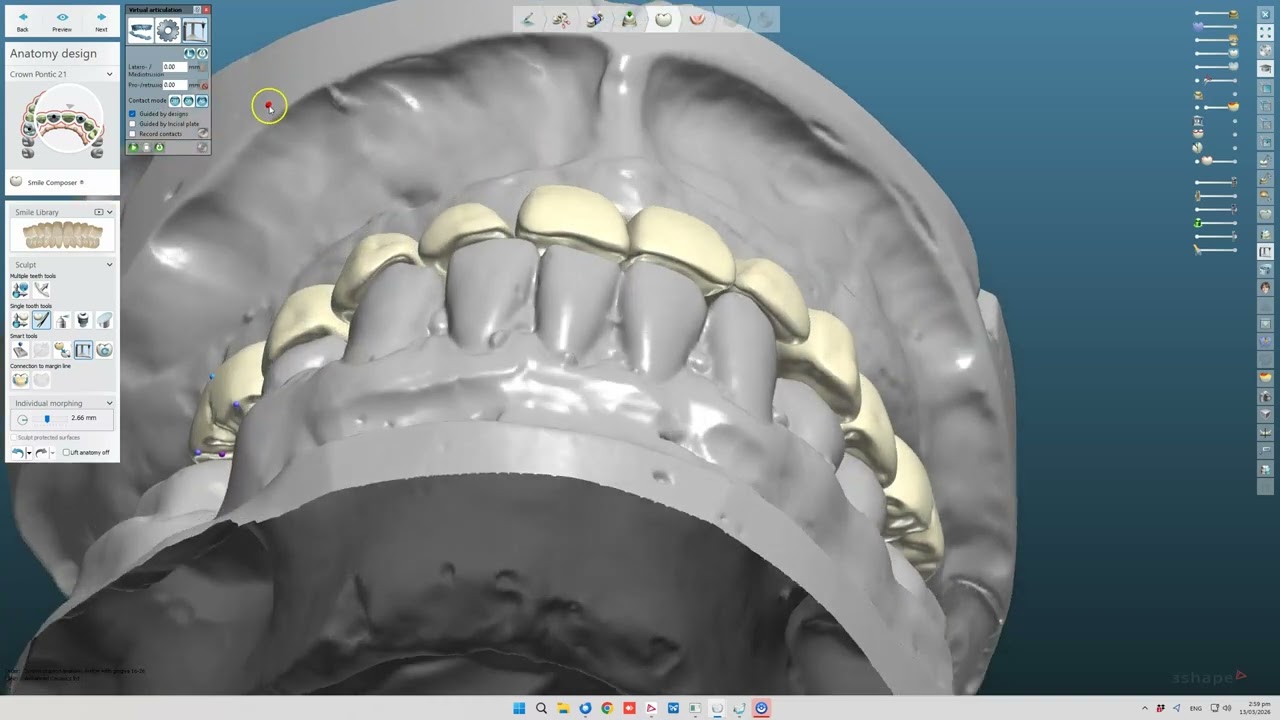Select the single tooth wax knife tool
The width and height of the screenshot is (1280, 720).
click(41, 320)
